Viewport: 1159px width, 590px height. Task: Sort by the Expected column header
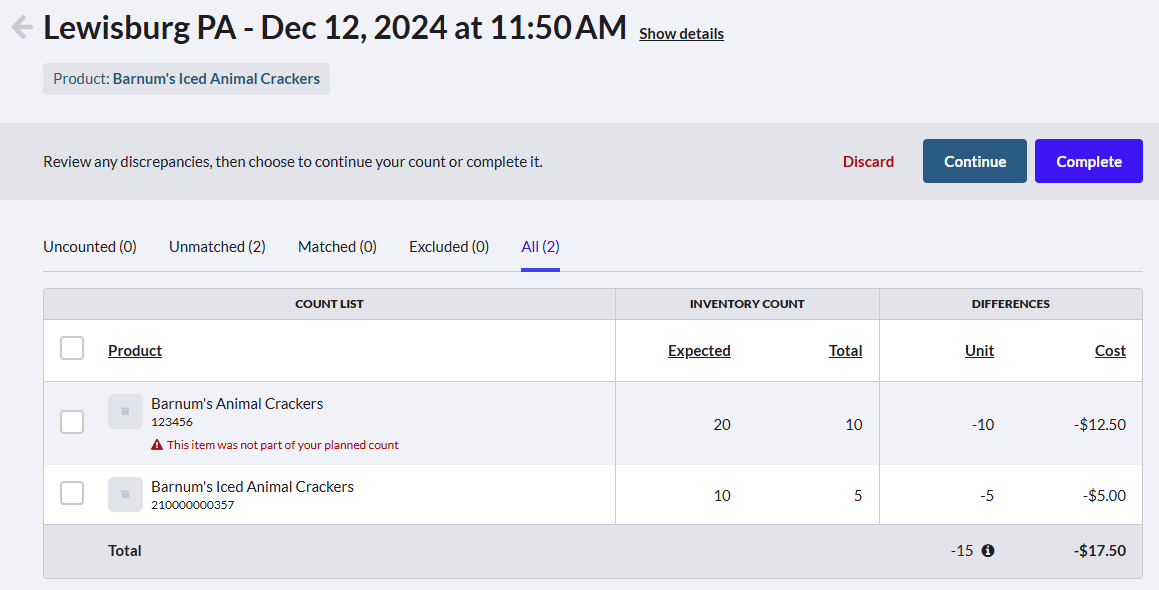click(x=699, y=351)
